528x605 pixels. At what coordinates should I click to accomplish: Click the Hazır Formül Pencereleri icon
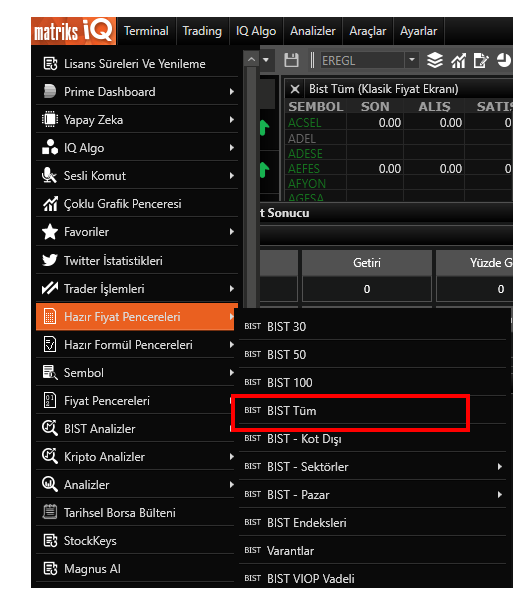click(x=50, y=345)
